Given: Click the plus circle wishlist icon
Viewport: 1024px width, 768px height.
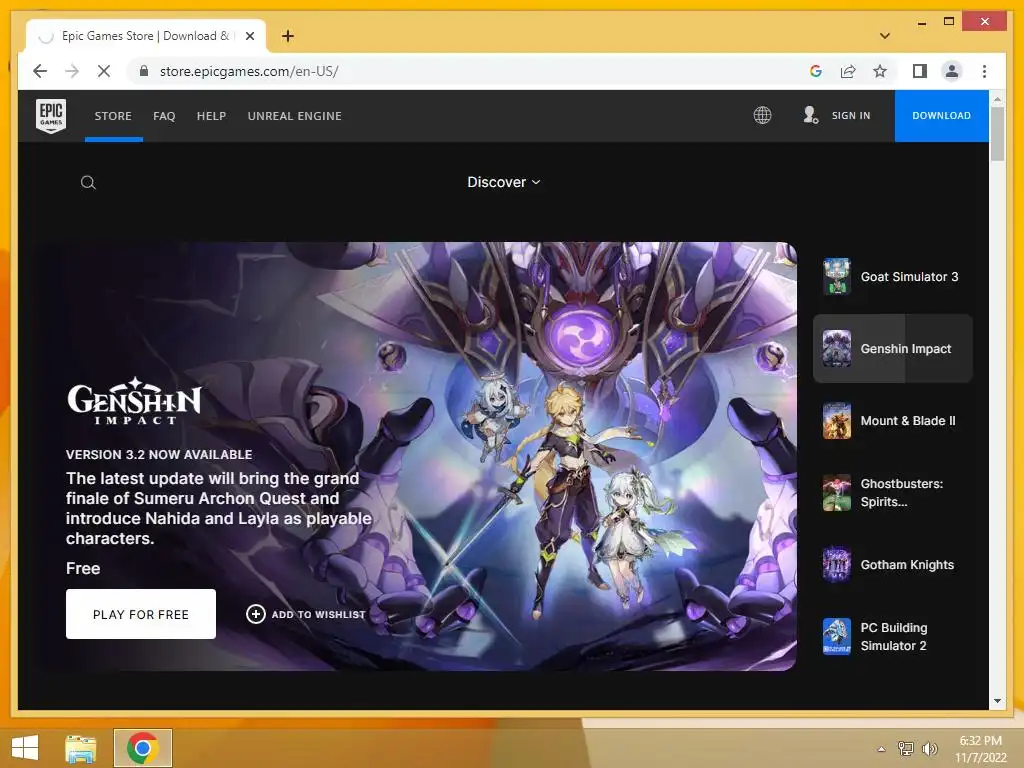Looking at the screenshot, I should (x=255, y=614).
